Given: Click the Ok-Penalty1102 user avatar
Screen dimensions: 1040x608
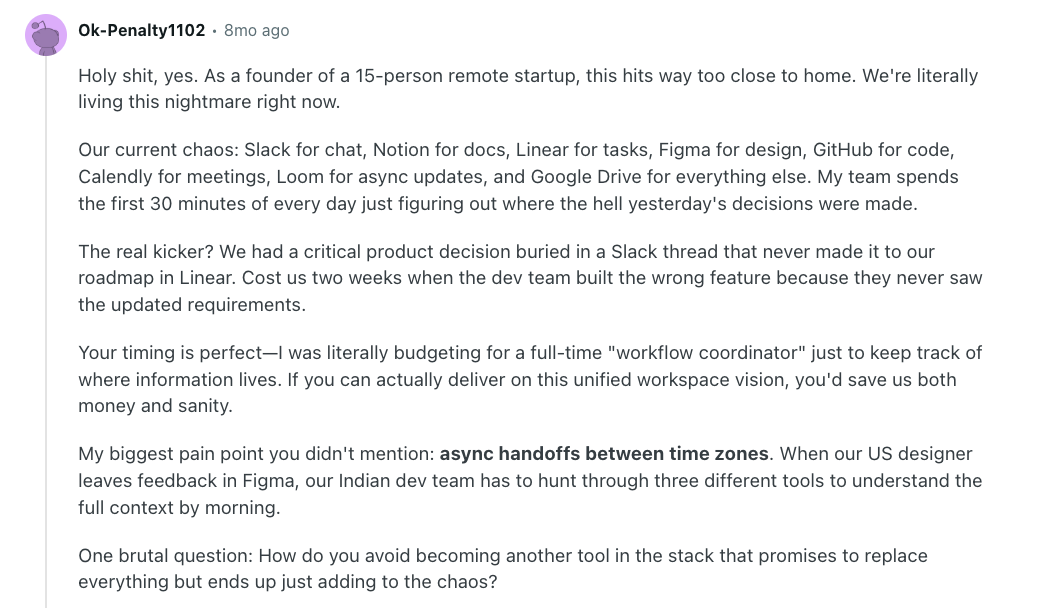Looking at the screenshot, I should (46, 35).
